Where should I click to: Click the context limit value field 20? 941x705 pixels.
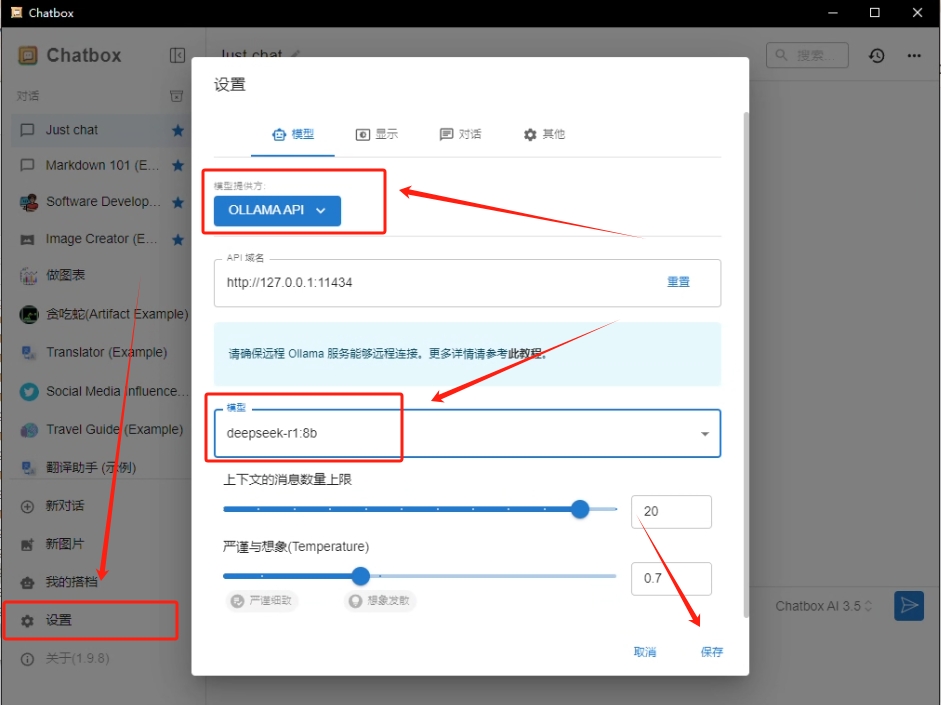click(671, 512)
